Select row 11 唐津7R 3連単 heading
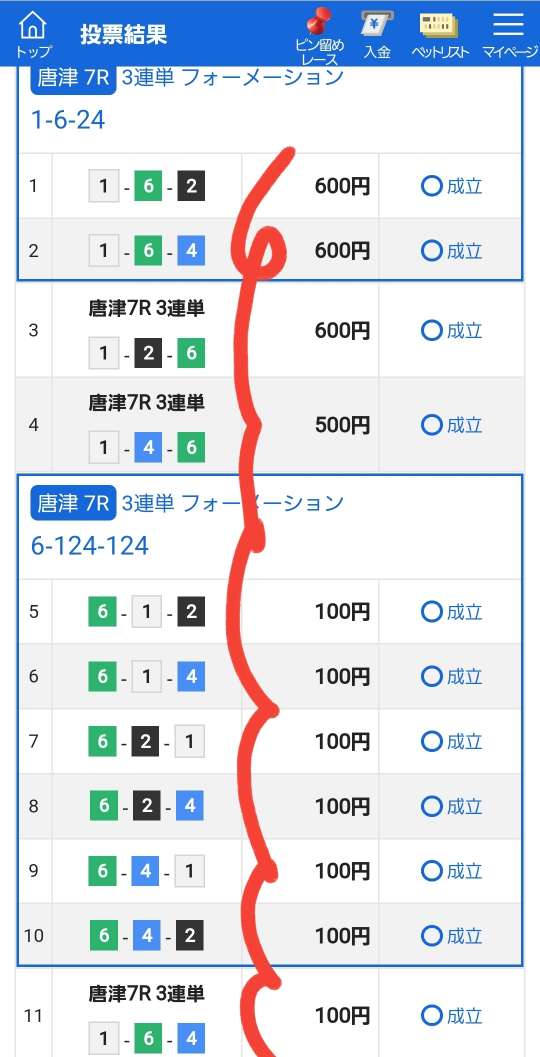The image size is (540, 1057). [147, 994]
